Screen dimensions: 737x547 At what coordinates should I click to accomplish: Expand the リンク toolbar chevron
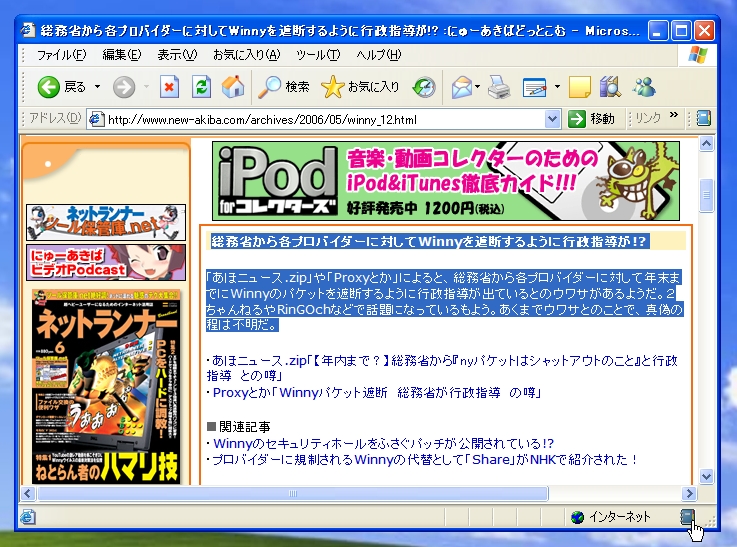click(x=674, y=115)
